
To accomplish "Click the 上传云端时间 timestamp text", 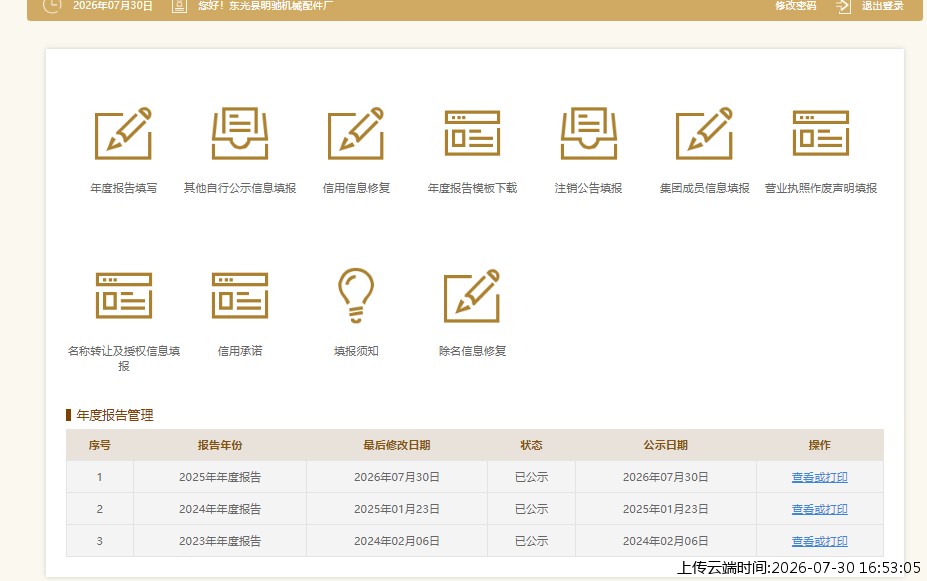I will coord(799,568).
